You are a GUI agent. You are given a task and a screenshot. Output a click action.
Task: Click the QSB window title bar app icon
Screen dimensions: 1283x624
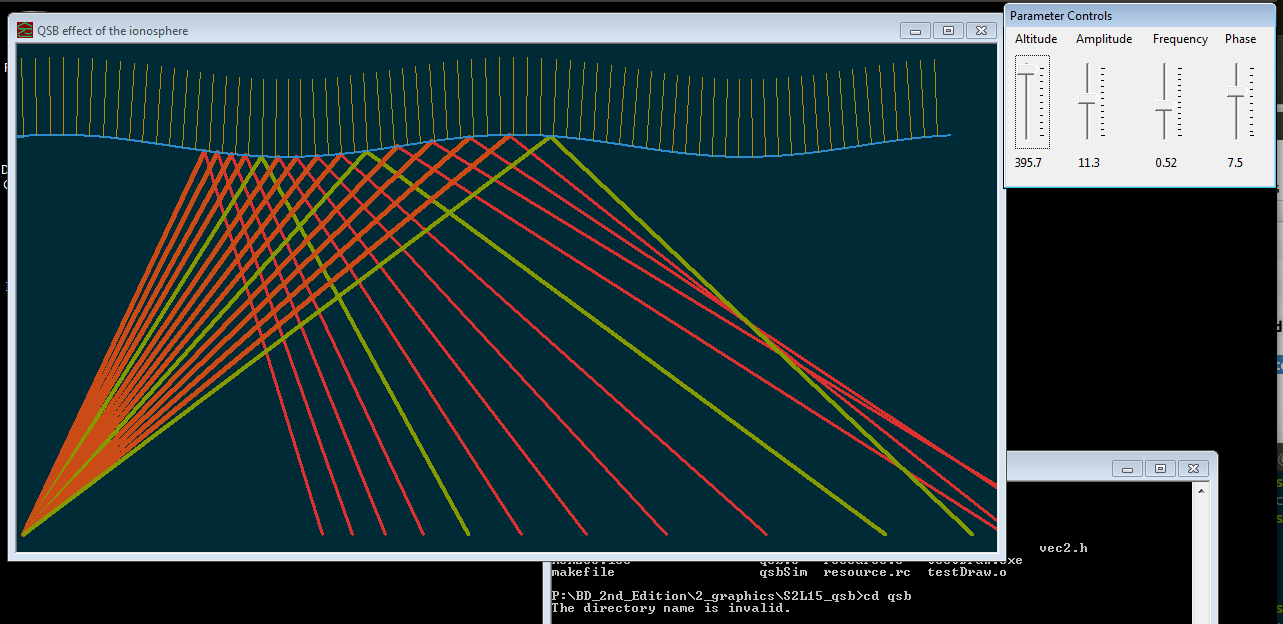[x=25, y=31]
